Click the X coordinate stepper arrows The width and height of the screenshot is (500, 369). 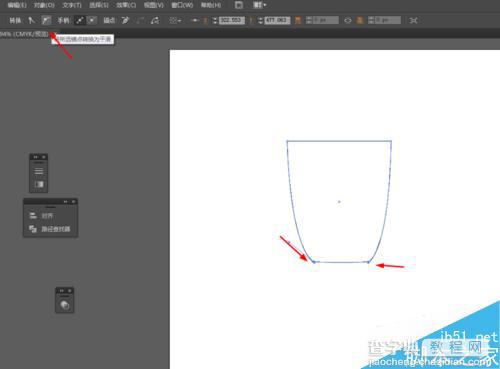pos(215,21)
